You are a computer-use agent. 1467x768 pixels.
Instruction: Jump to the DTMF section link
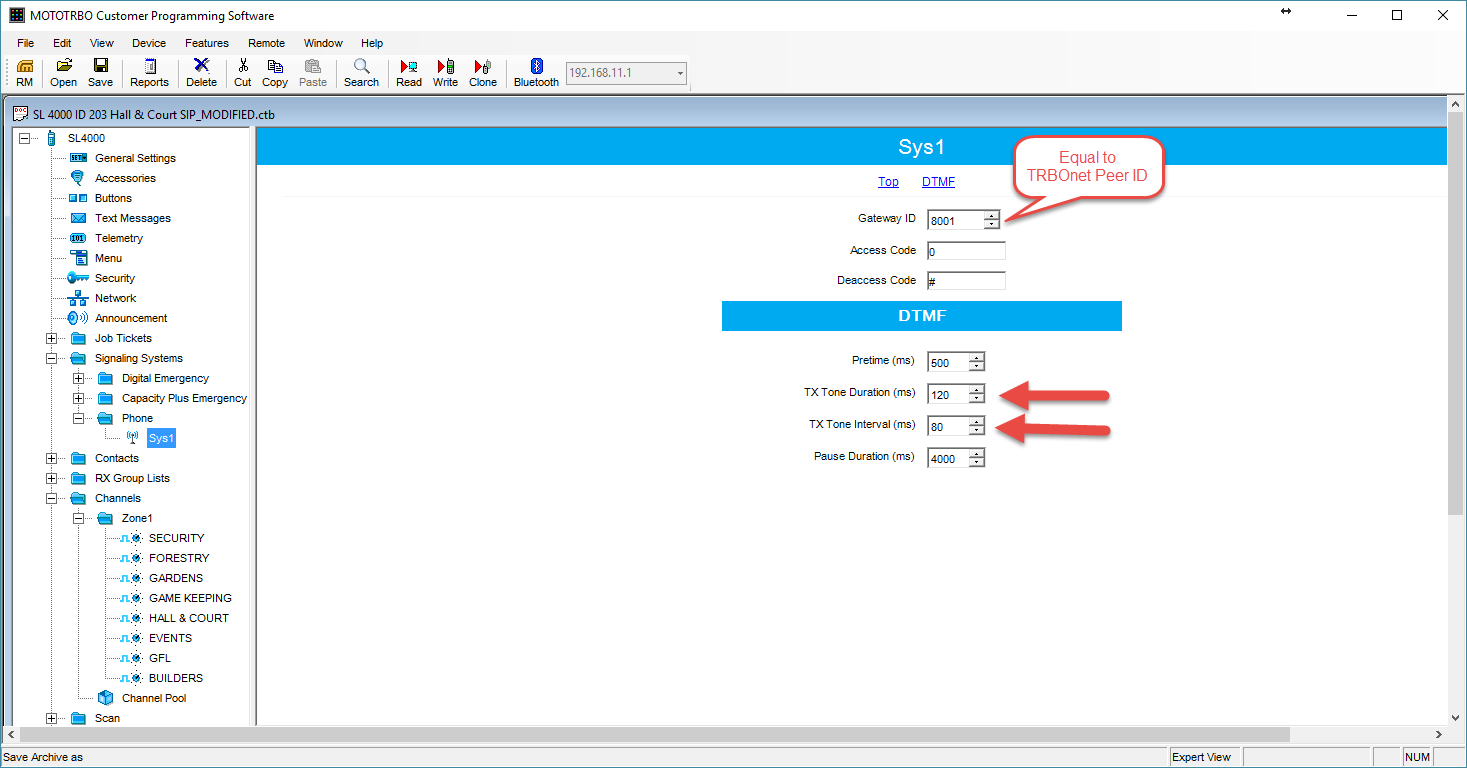[x=938, y=182]
